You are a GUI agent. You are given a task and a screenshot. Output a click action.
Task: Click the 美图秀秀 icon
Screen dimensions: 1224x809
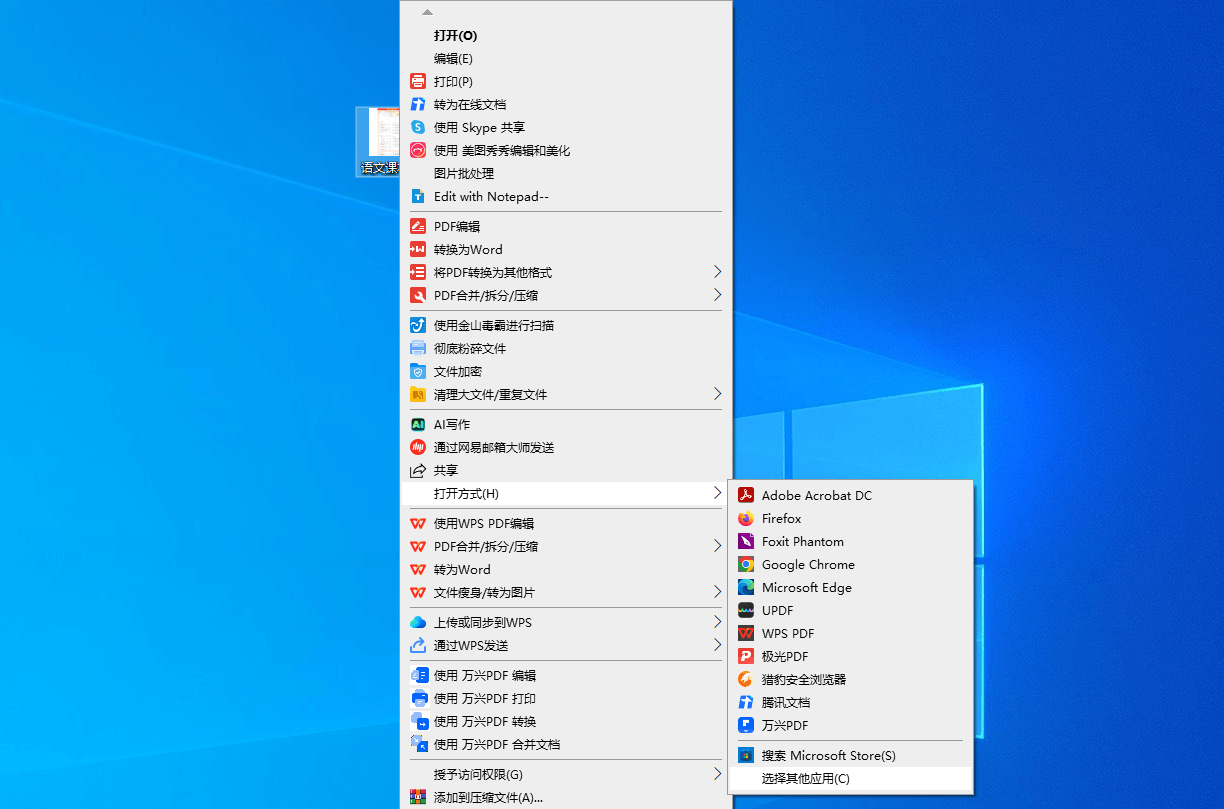coord(418,151)
